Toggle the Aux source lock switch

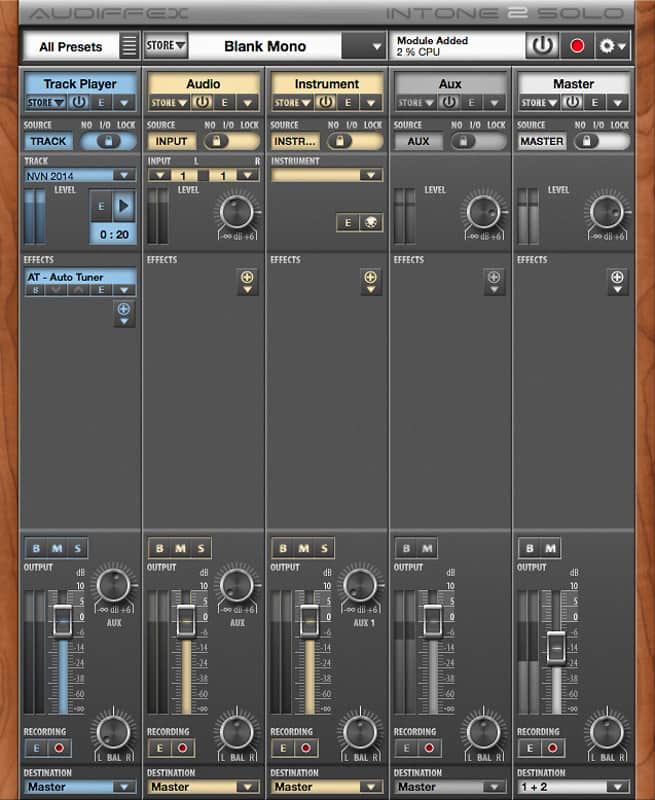[x=478, y=141]
